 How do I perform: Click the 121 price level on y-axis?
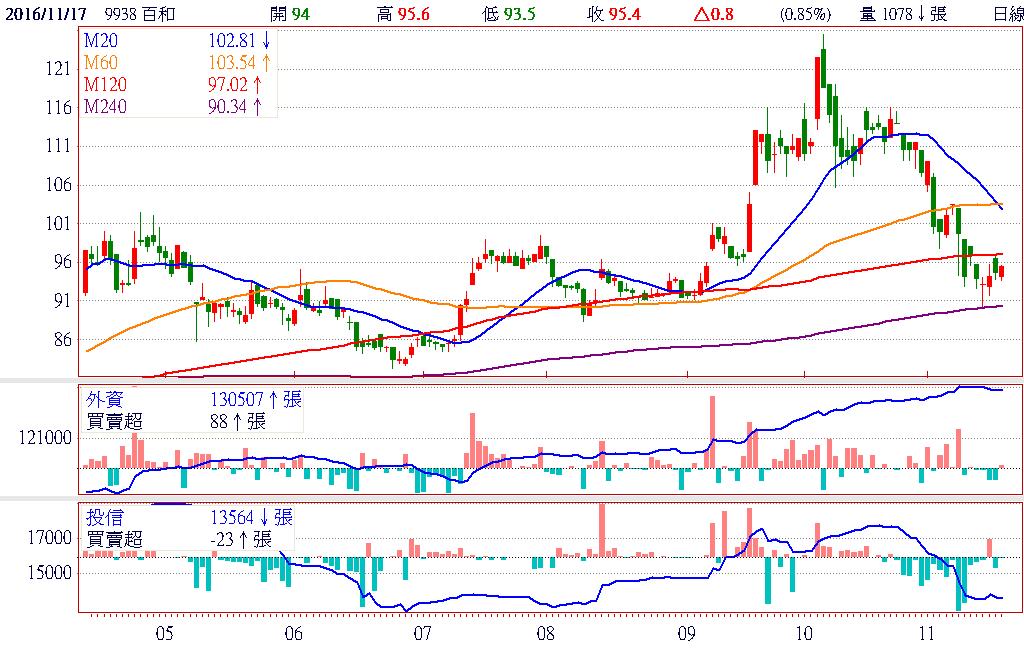[60, 68]
